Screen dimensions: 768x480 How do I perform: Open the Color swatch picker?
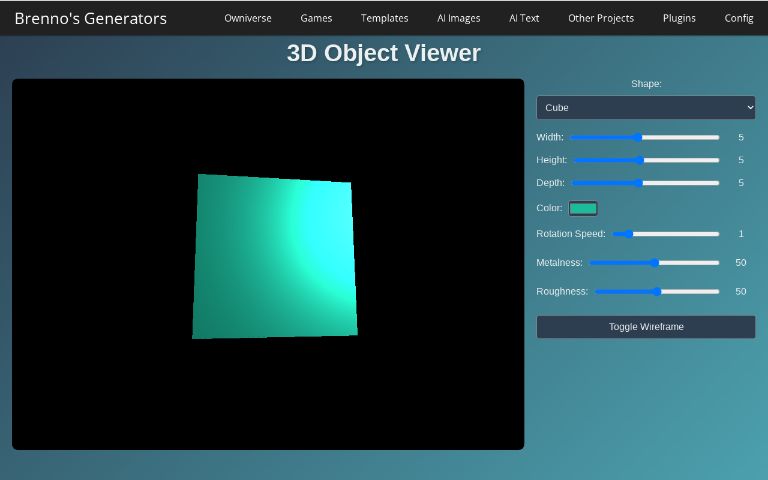pos(582,208)
